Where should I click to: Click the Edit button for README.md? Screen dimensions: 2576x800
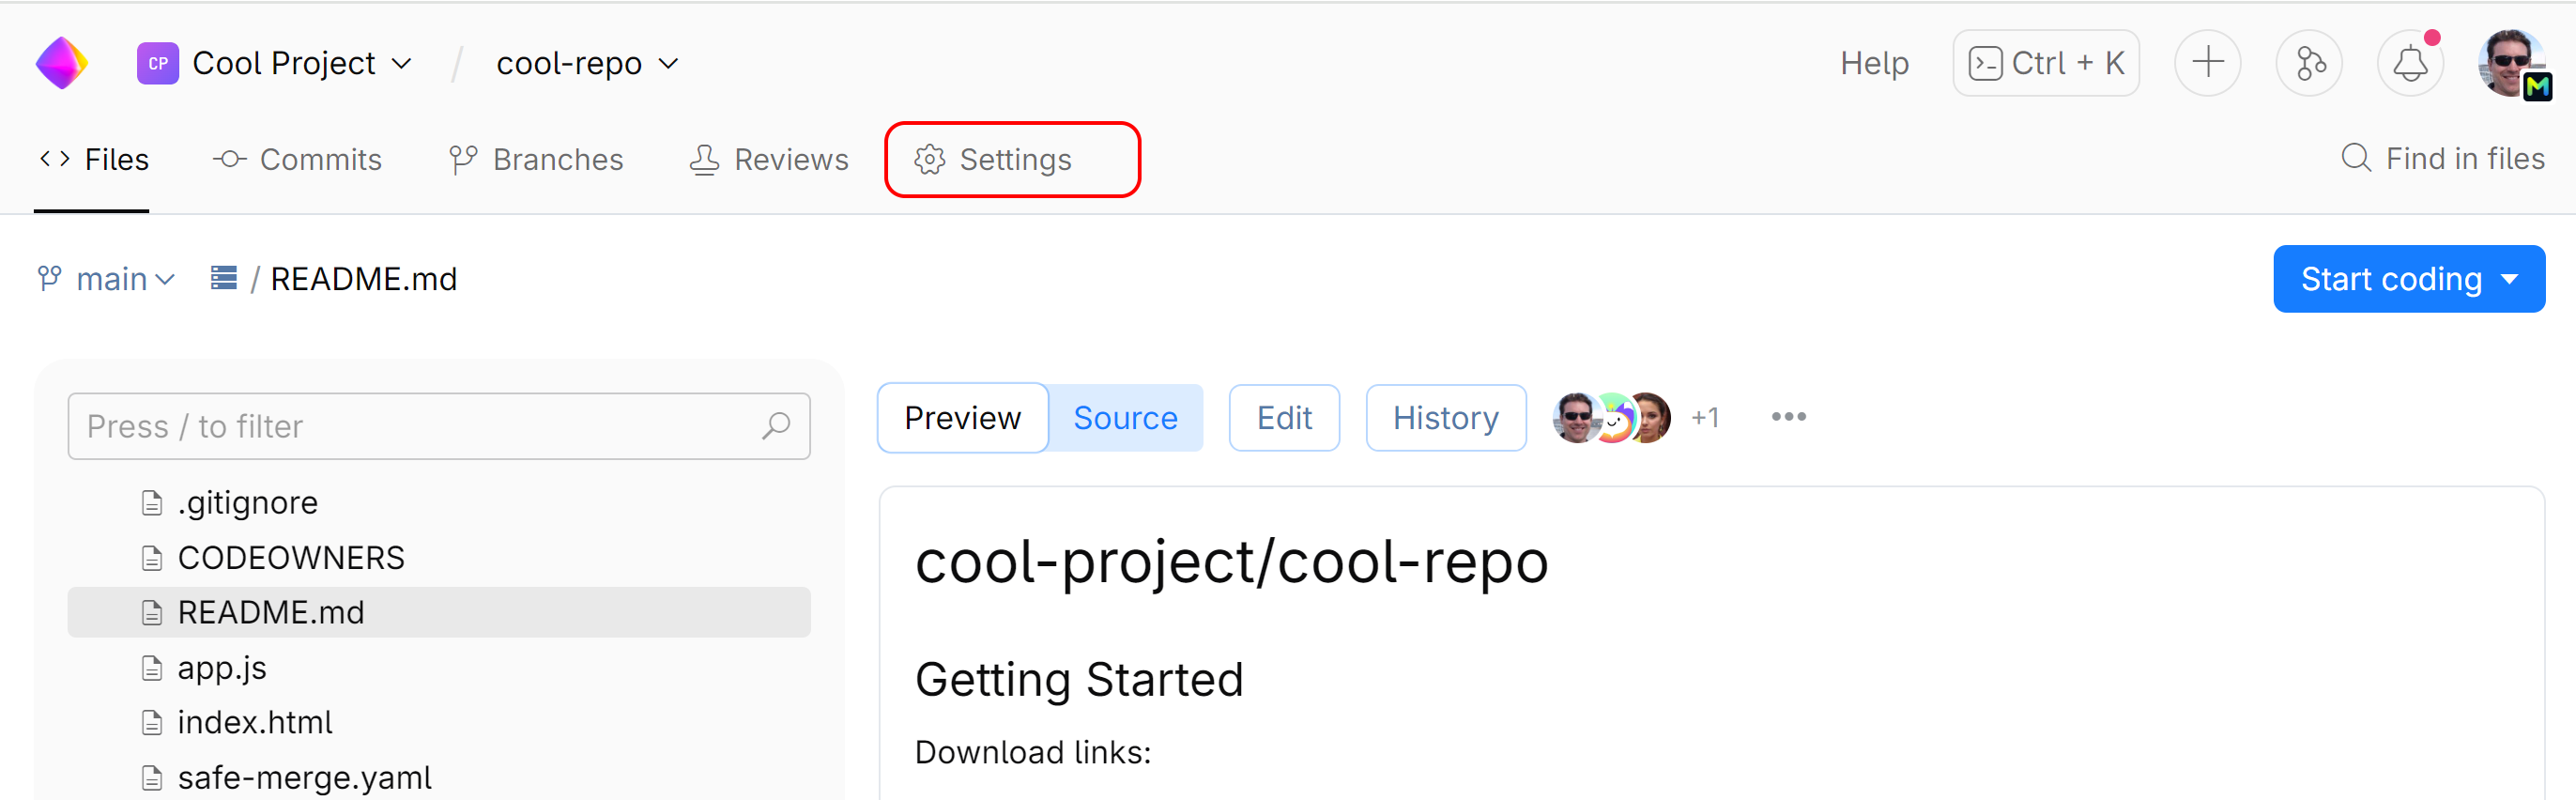click(x=1283, y=417)
